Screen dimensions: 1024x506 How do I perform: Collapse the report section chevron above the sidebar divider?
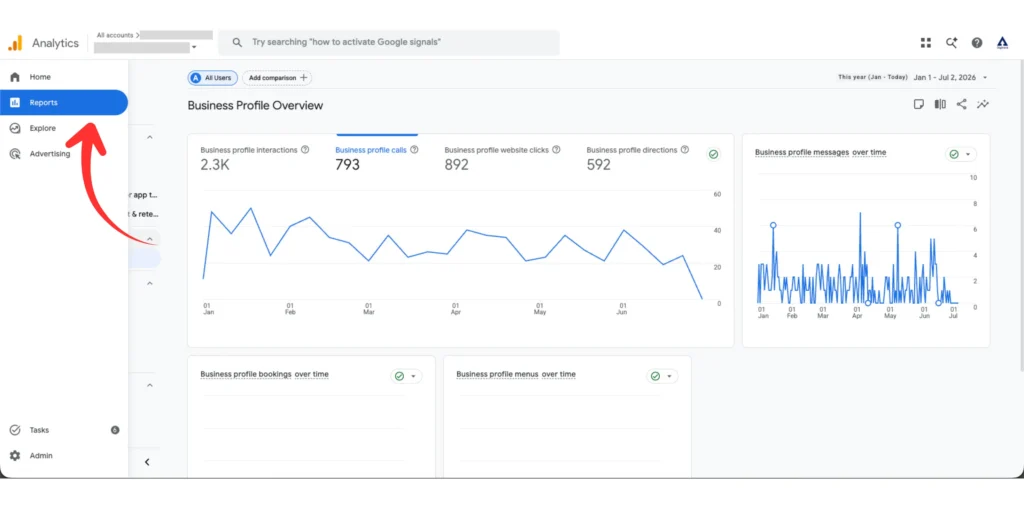(x=150, y=283)
